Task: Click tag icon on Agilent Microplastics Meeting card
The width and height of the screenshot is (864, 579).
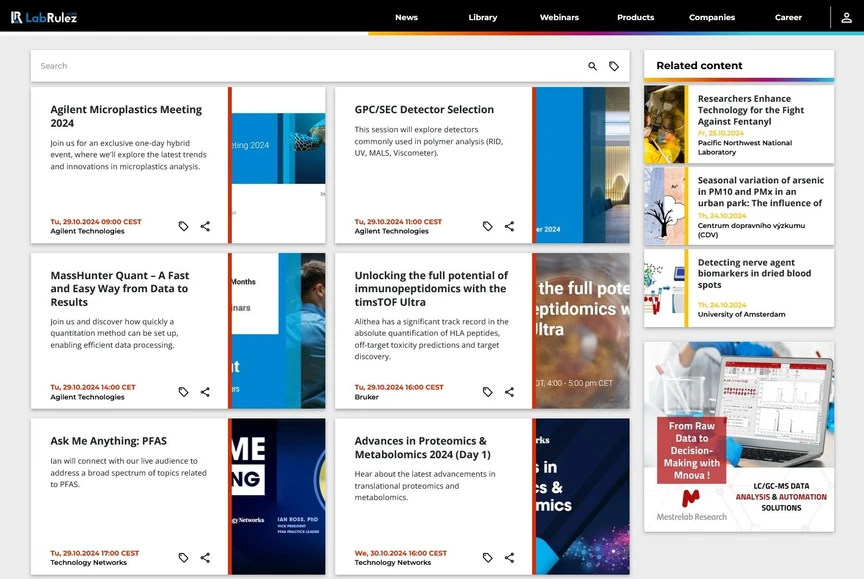Action: [x=183, y=226]
